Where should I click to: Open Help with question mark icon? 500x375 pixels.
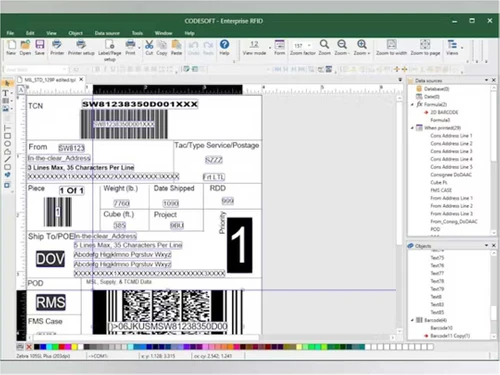pyautogui.click(x=224, y=44)
